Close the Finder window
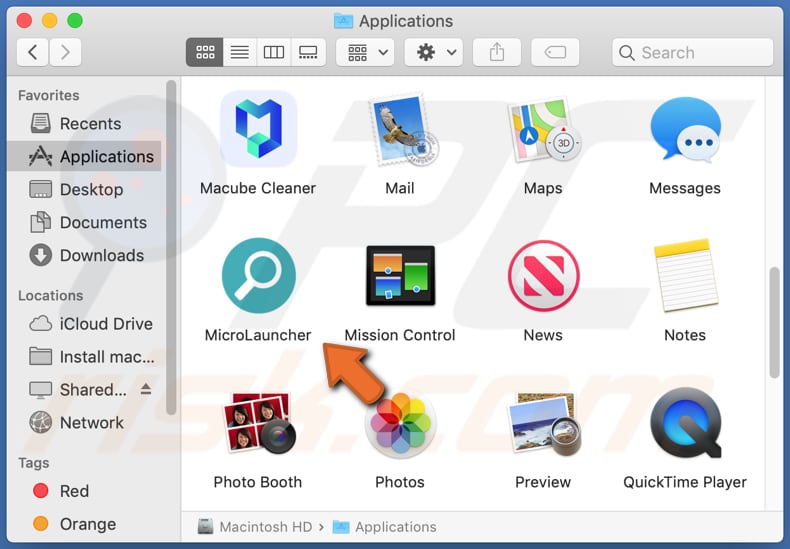The image size is (790, 549). 24,21
